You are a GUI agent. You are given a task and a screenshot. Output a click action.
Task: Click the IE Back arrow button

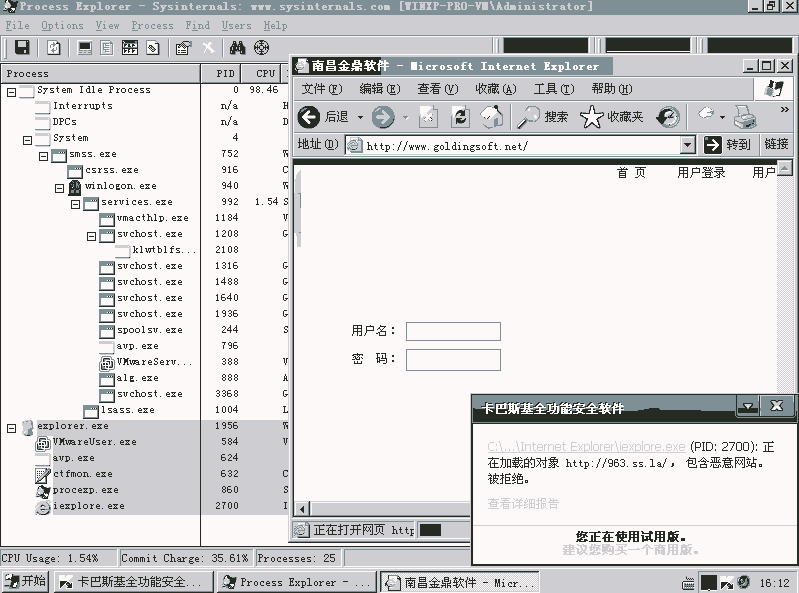tap(309, 117)
